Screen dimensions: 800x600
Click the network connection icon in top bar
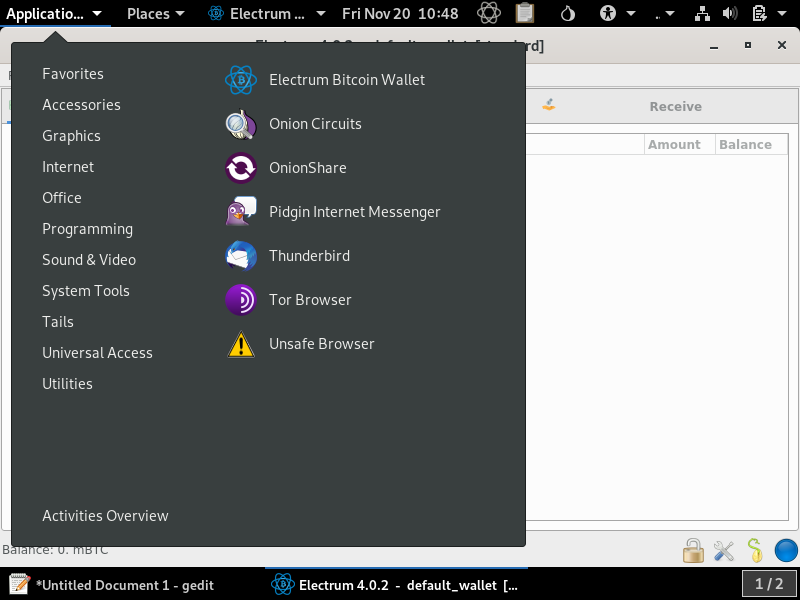(703, 13)
